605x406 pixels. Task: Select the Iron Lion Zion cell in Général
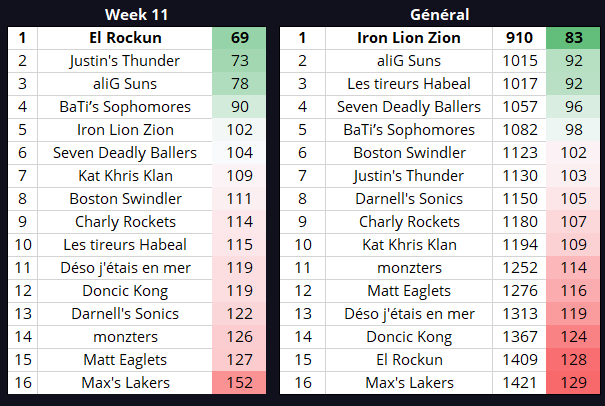[409, 38]
